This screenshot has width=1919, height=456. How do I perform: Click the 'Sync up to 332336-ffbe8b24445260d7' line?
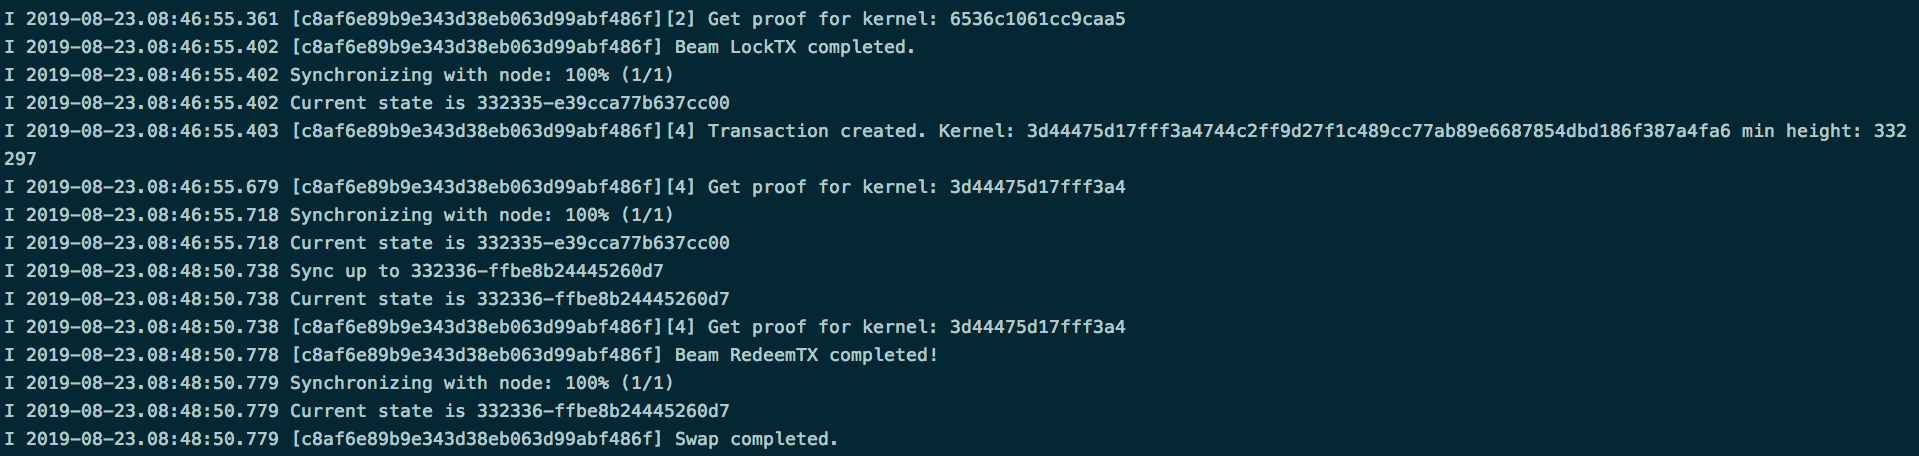(334, 271)
